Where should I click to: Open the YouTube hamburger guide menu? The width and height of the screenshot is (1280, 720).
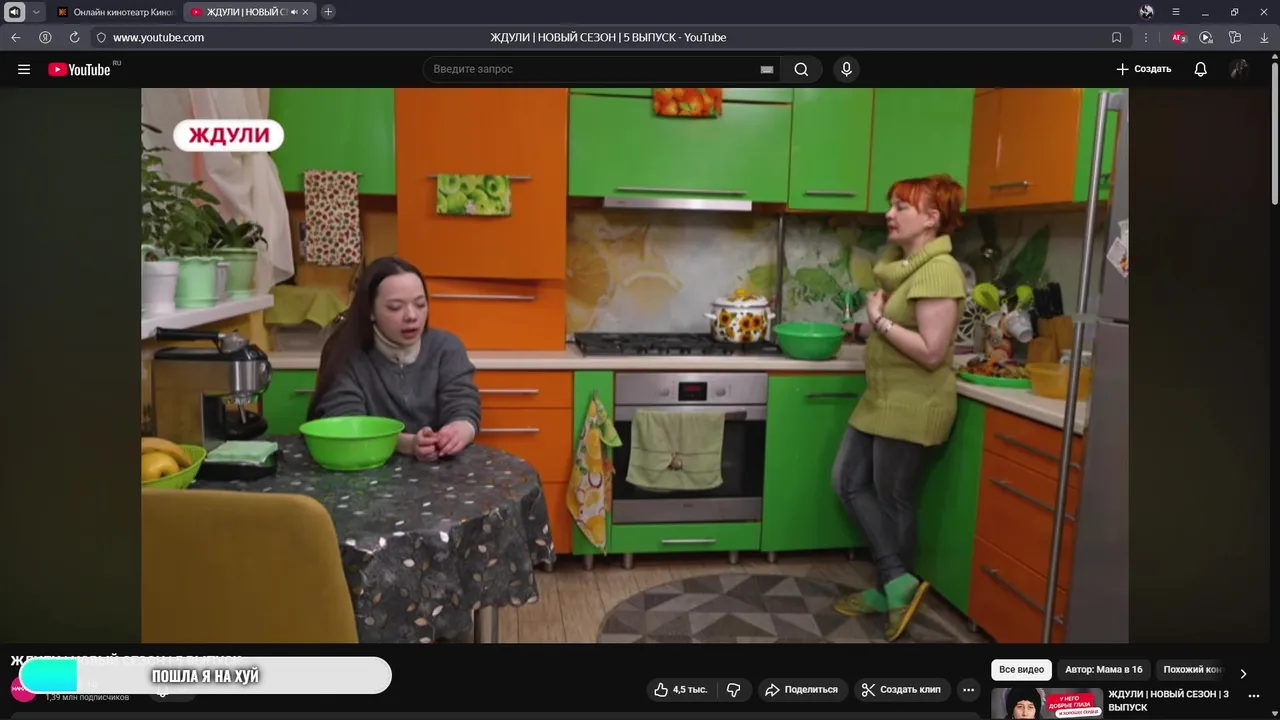coord(24,69)
